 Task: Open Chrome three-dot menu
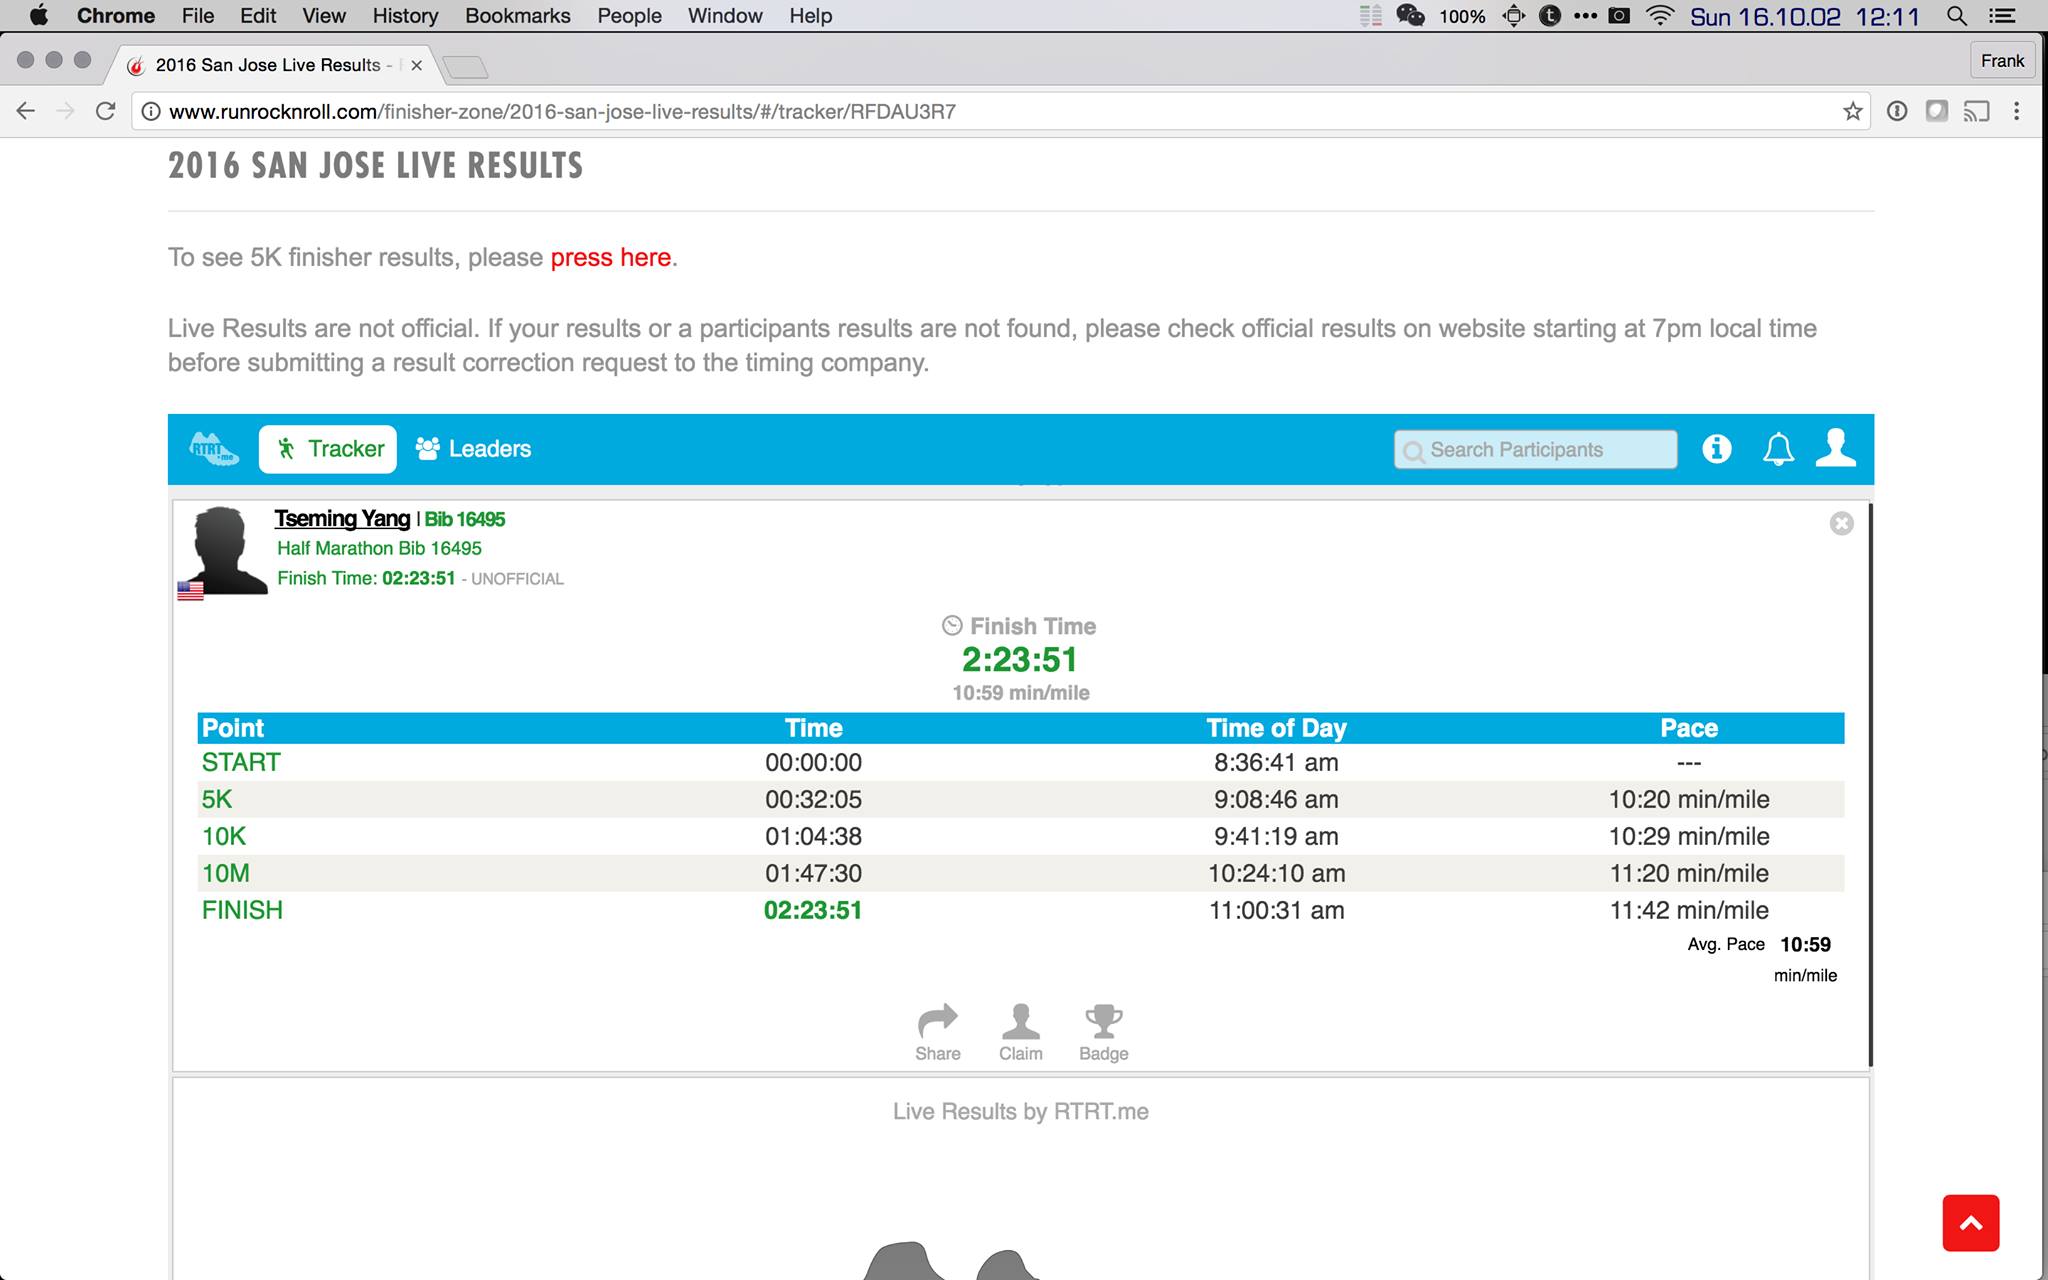(x=2016, y=111)
